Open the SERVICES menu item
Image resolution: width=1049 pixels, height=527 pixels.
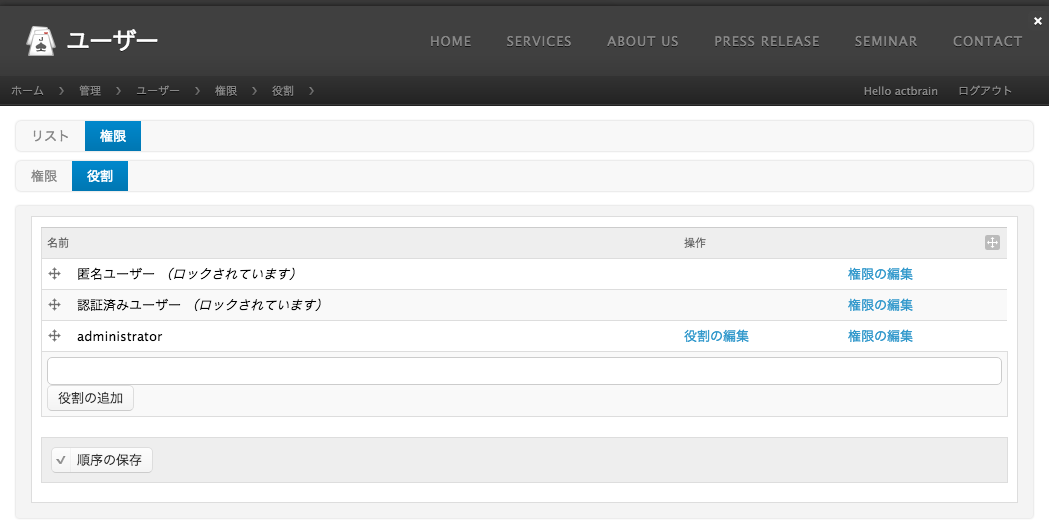[539, 41]
